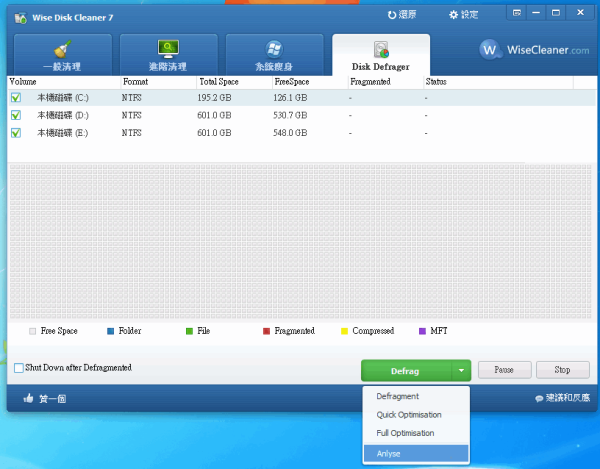Open 設定 settings gear
The image size is (600, 469).
coord(454,15)
